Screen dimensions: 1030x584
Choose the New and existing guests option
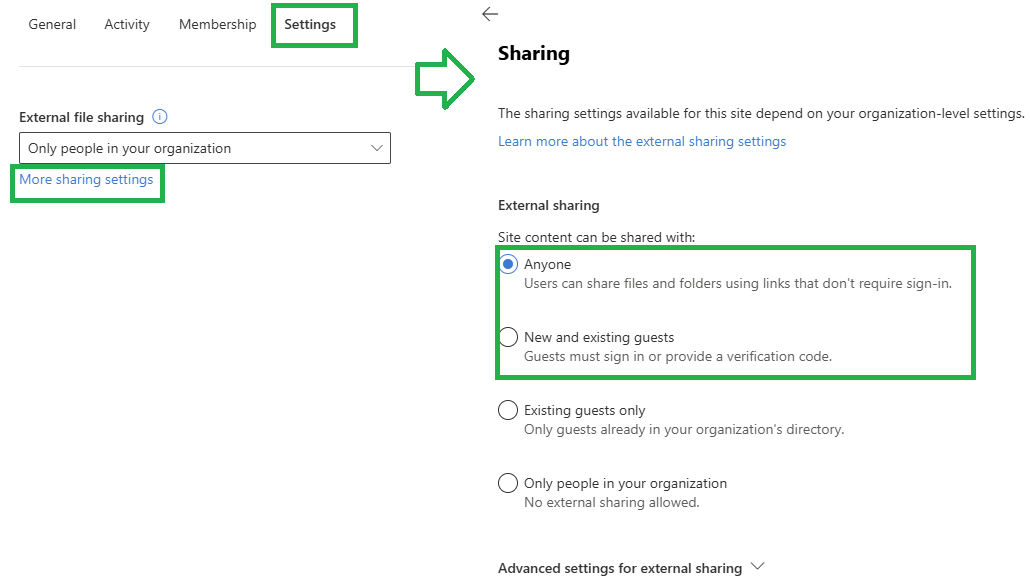508,337
